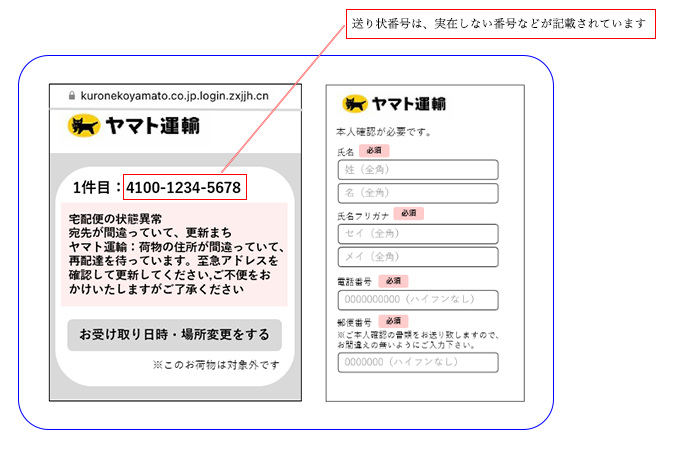
Task: Click the セイ（全角） input field
Action: tap(418, 234)
